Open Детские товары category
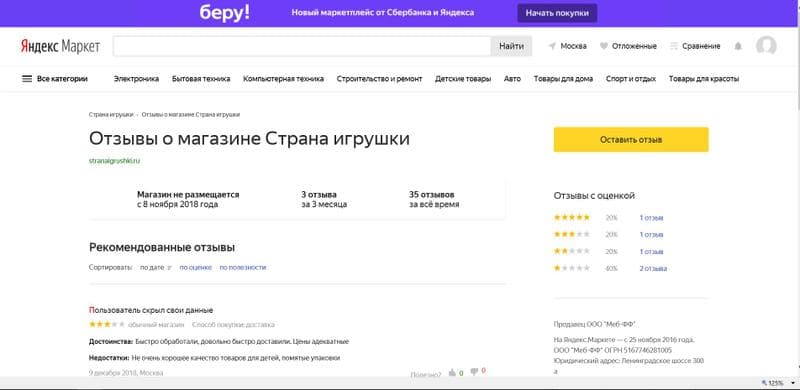The width and height of the screenshot is (800, 390). point(463,79)
